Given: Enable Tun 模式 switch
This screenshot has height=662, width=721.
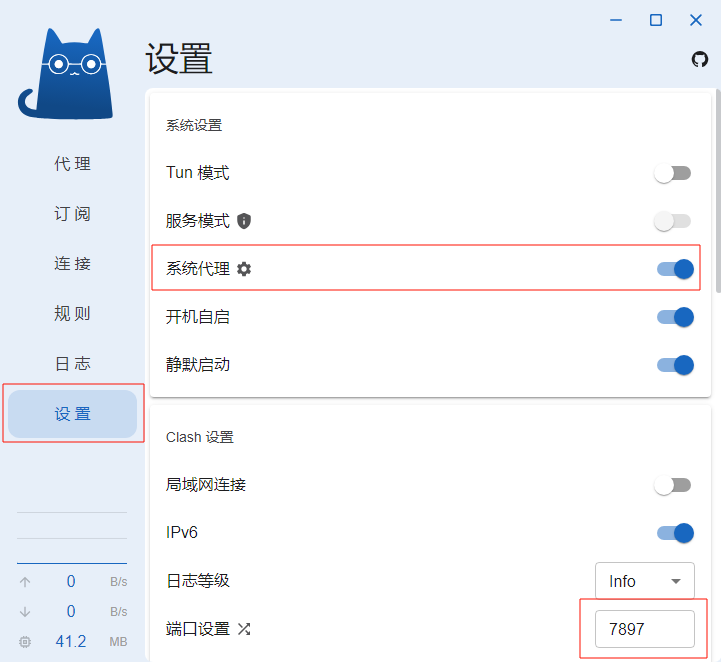Looking at the screenshot, I should click(x=673, y=173).
